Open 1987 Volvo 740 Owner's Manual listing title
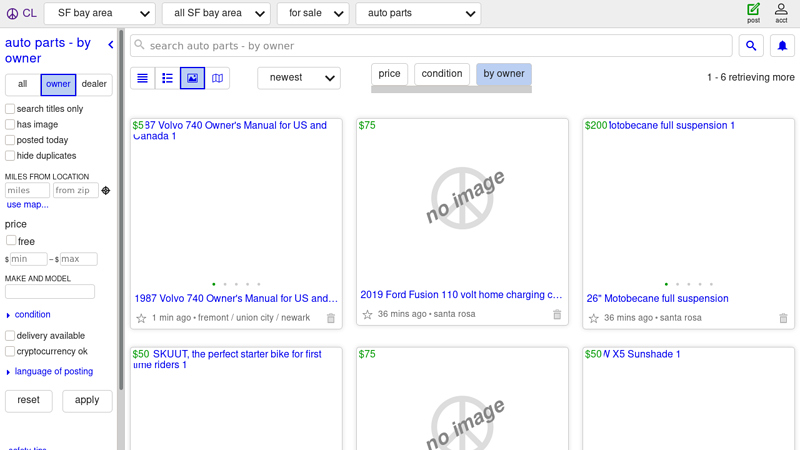800x450 pixels. click(236, 298)
